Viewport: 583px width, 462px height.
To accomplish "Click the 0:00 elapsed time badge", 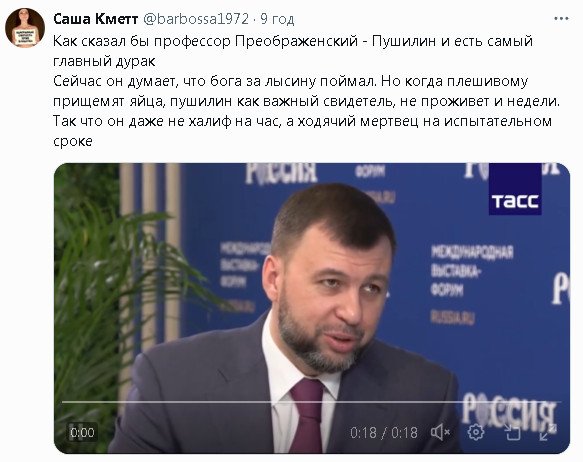I will (x=82, y=432).
